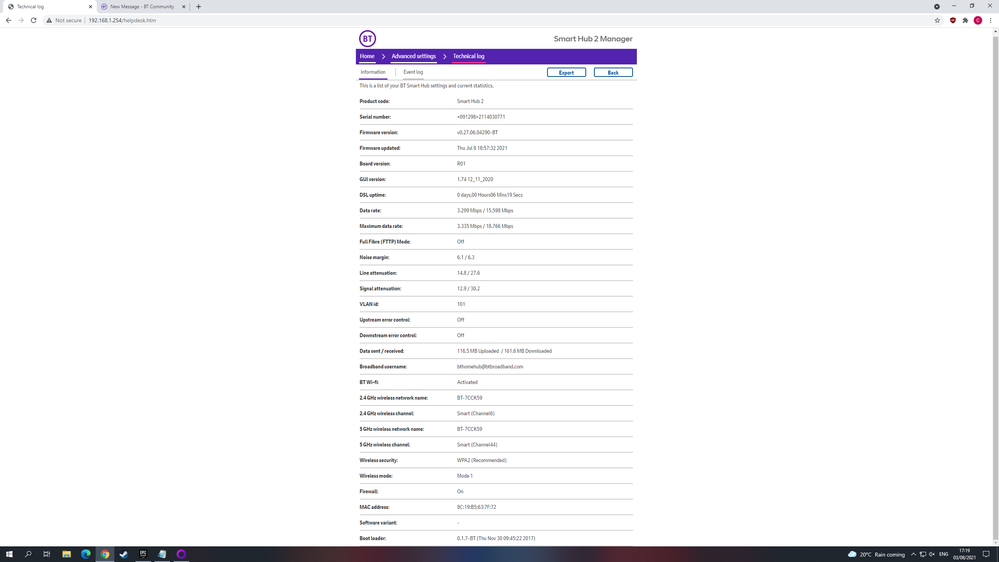
Task: Show hidden system tray icons
Action: point(913,554)
